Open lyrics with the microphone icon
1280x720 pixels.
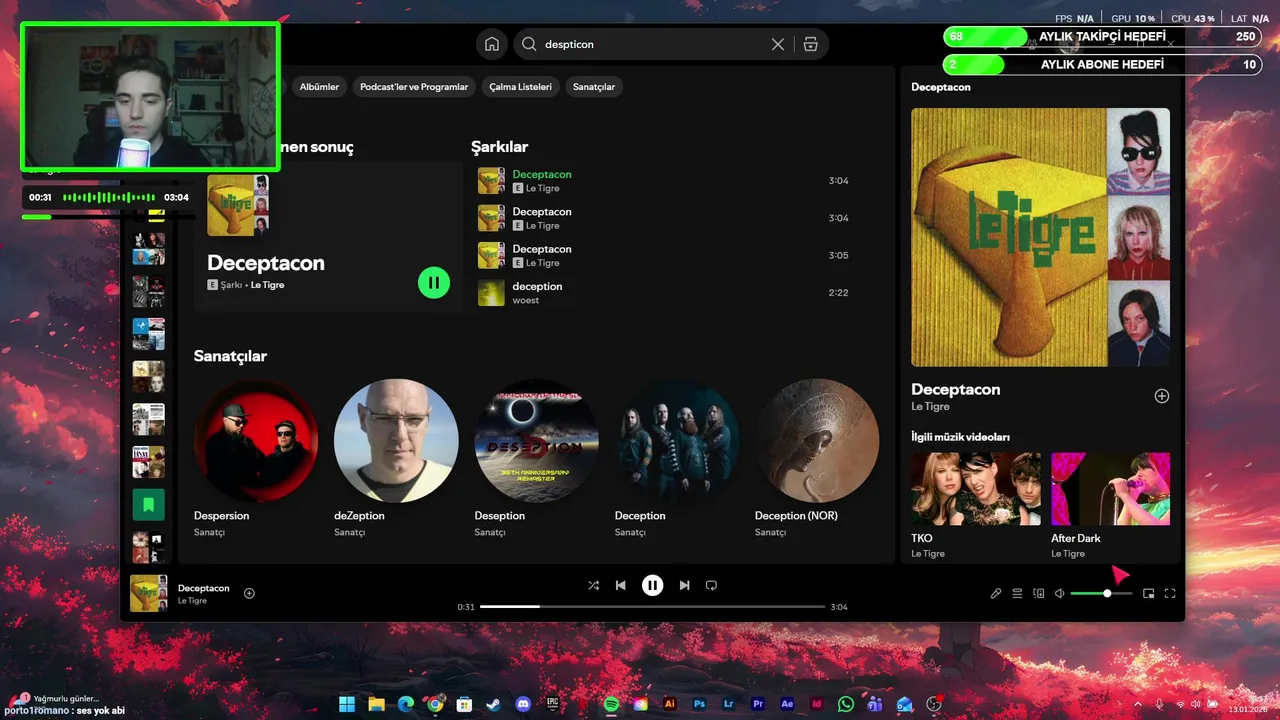pos(996,593)
